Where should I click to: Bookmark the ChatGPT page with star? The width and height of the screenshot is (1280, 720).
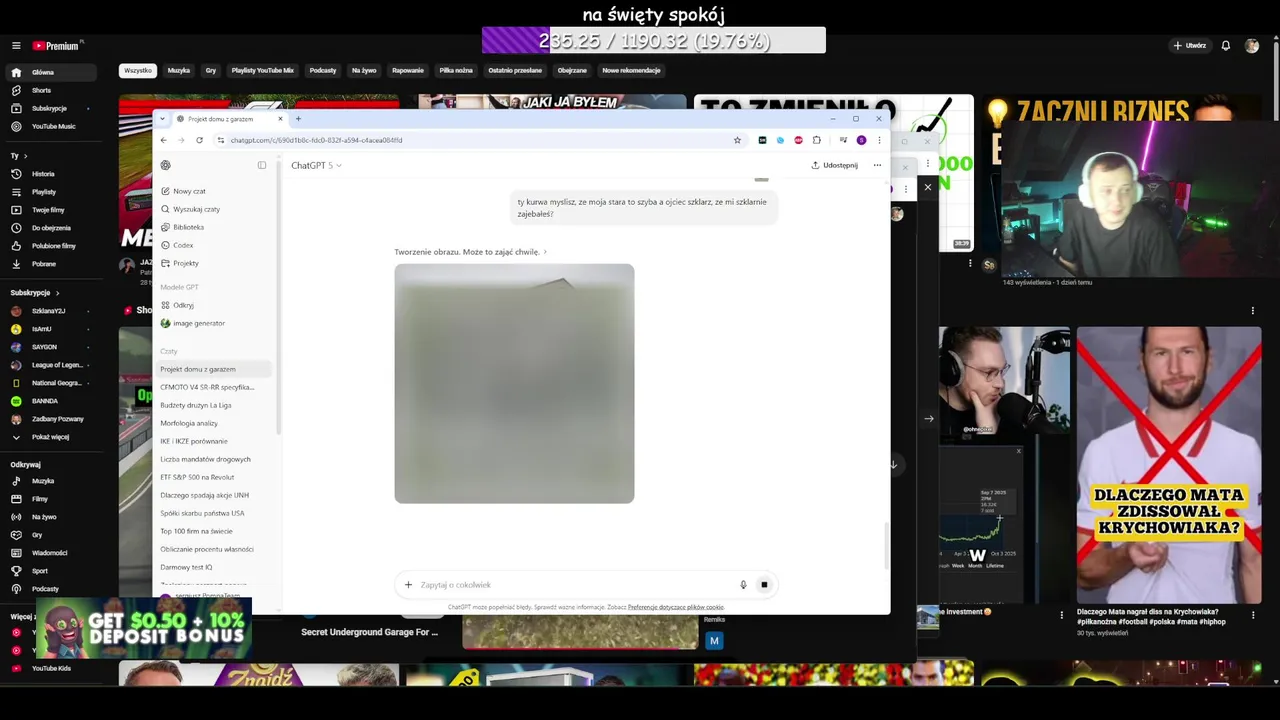tap(738, 140)
